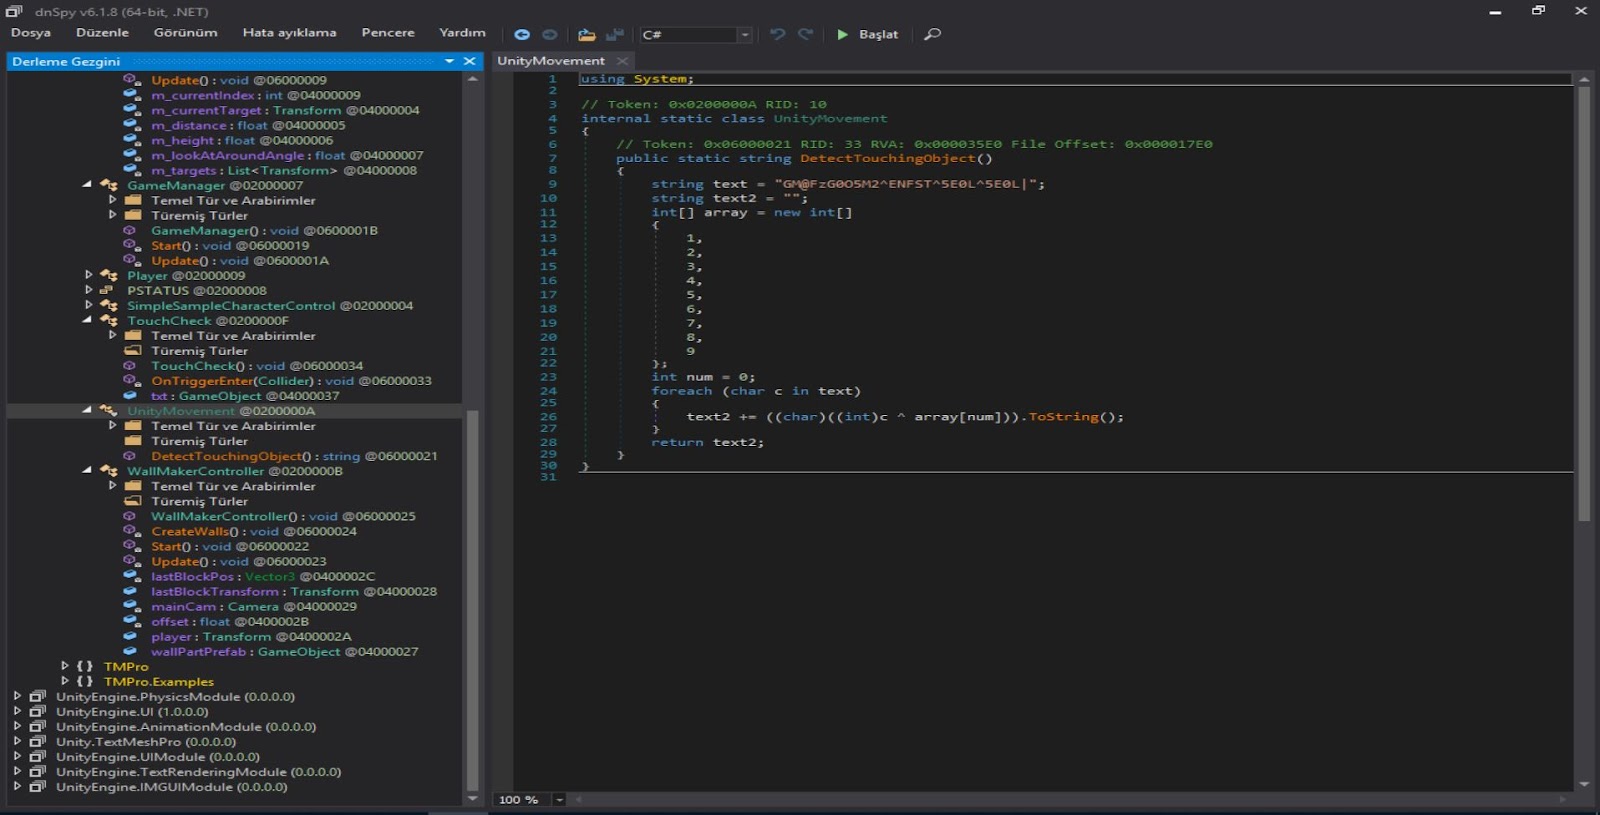Click the GameManager Start() method icon
This screenshot has height=815, width=1600.
click(x=131, y=245)
